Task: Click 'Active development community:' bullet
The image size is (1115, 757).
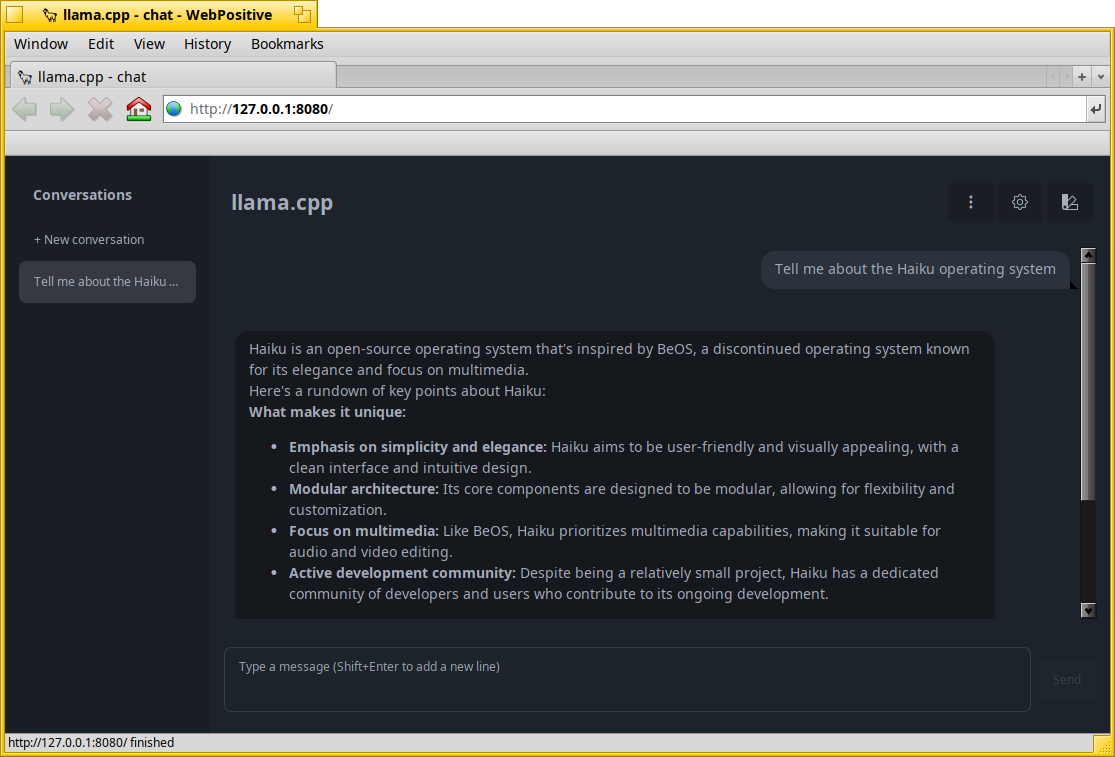Action: tap(402, 573)
